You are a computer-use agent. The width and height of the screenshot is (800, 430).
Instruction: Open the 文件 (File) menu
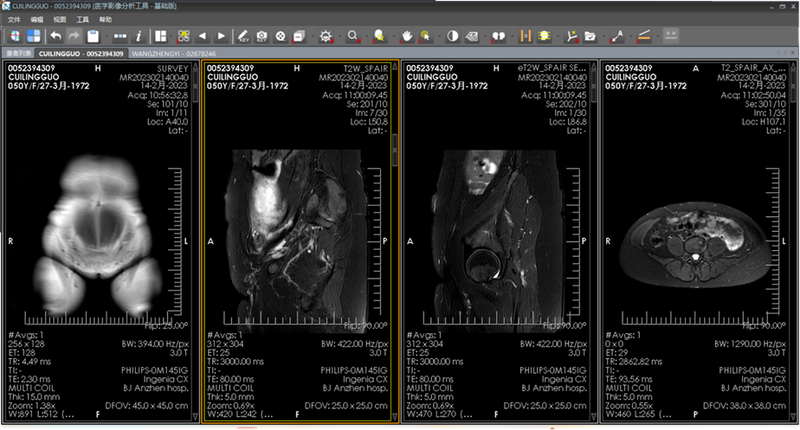click(14, 19)
